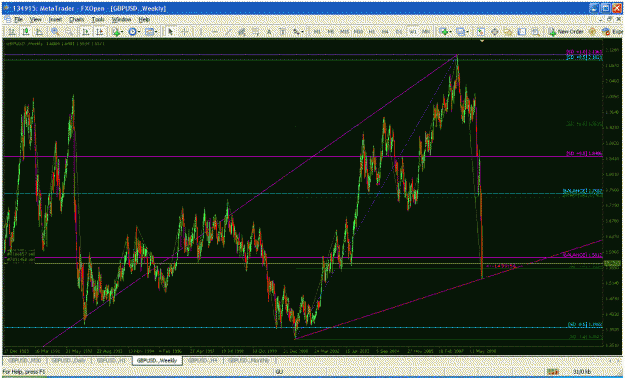Expand the Arrows tool dropdown arrow

(x=303, y=32)
